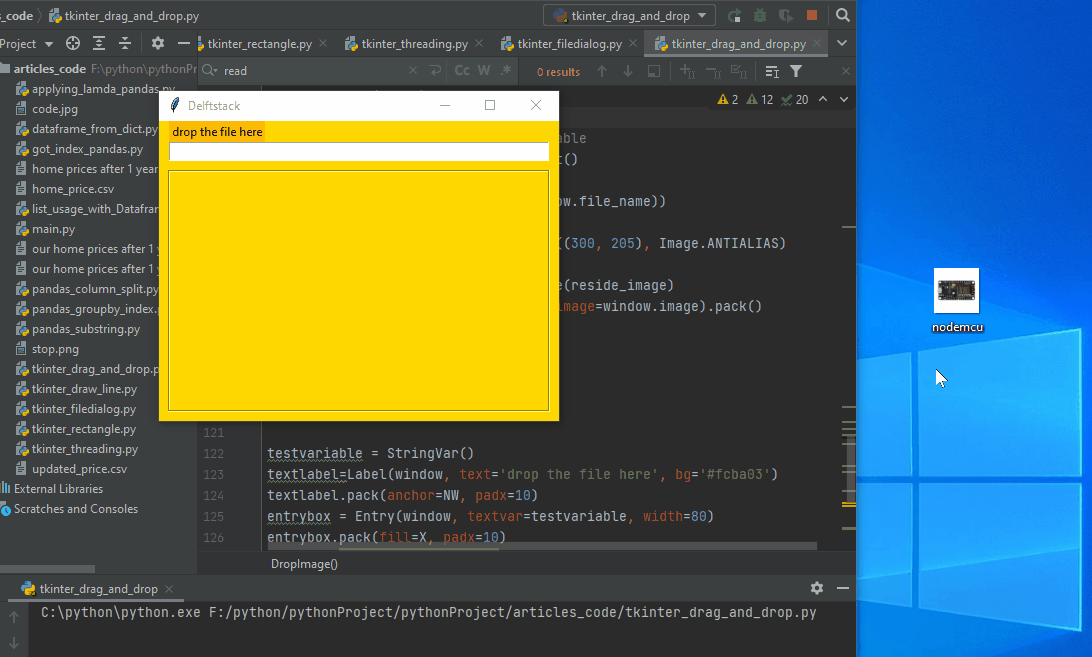Open the tkinter_drag_and_drop run configuration dropdown
The width and height of the screenshot is (1092, 657).
[x=629, y=15]
